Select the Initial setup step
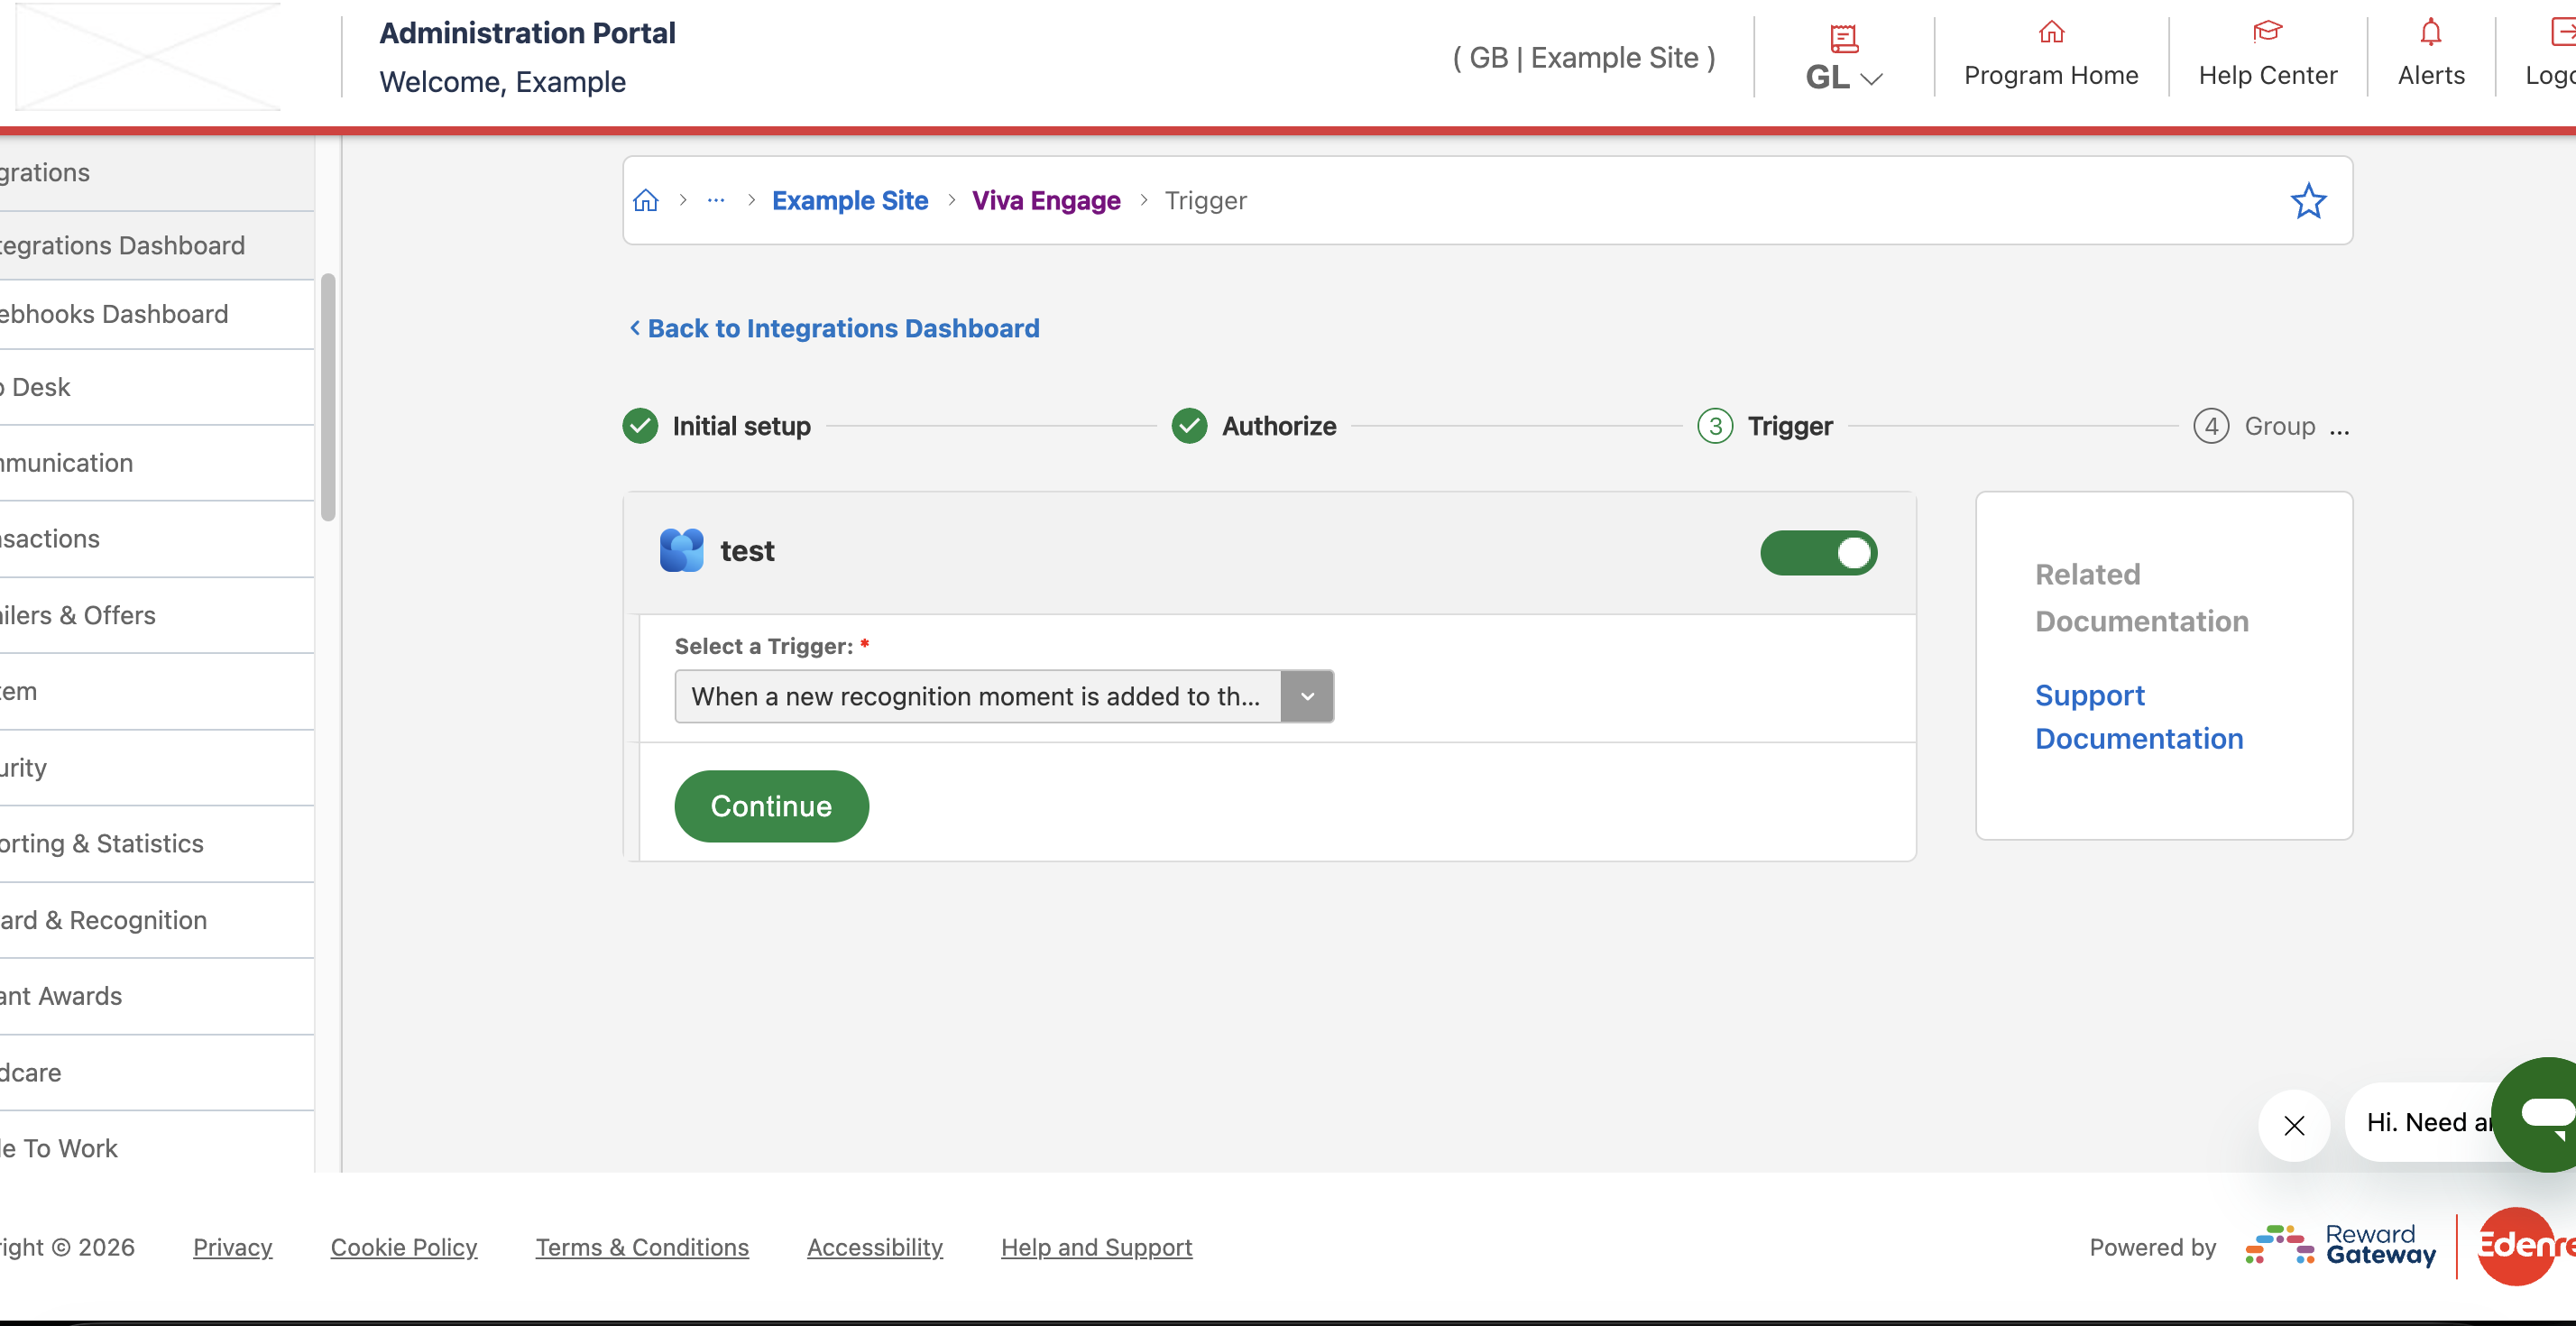 tap(716, 426)
